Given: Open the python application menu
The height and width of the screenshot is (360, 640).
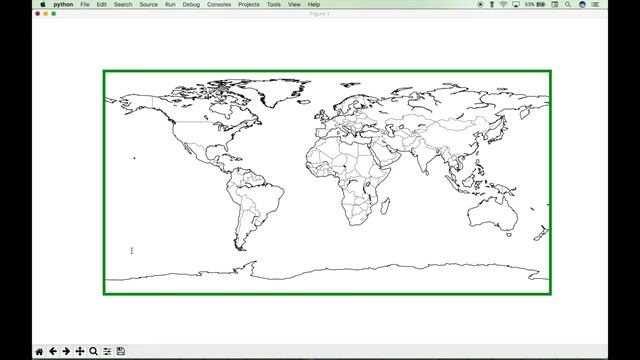Looking at the screenshot, I should point(63,4).
